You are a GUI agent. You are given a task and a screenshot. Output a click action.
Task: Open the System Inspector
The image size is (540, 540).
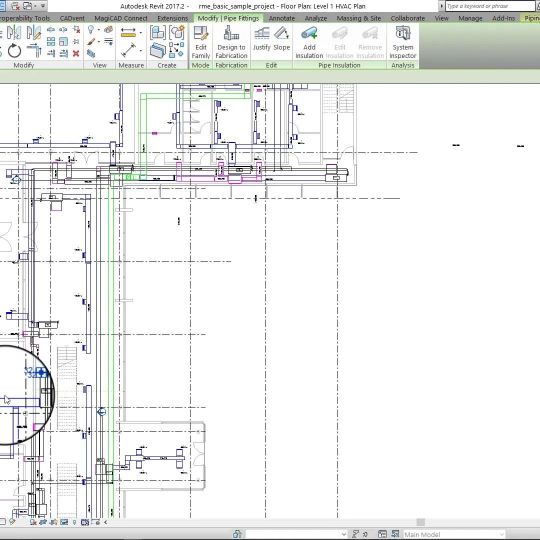(403, 42)
